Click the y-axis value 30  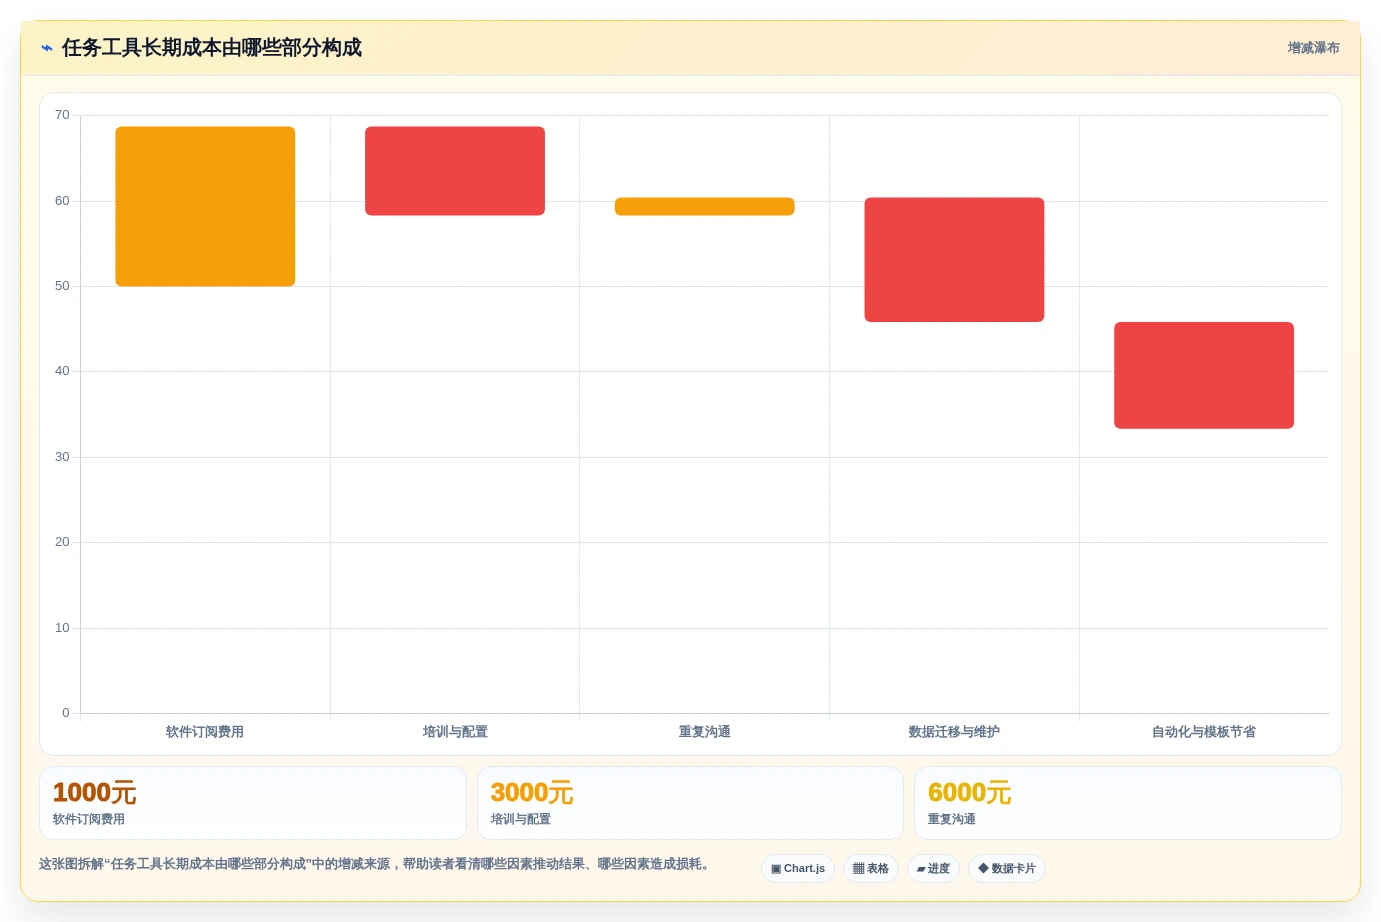point(62,457)
